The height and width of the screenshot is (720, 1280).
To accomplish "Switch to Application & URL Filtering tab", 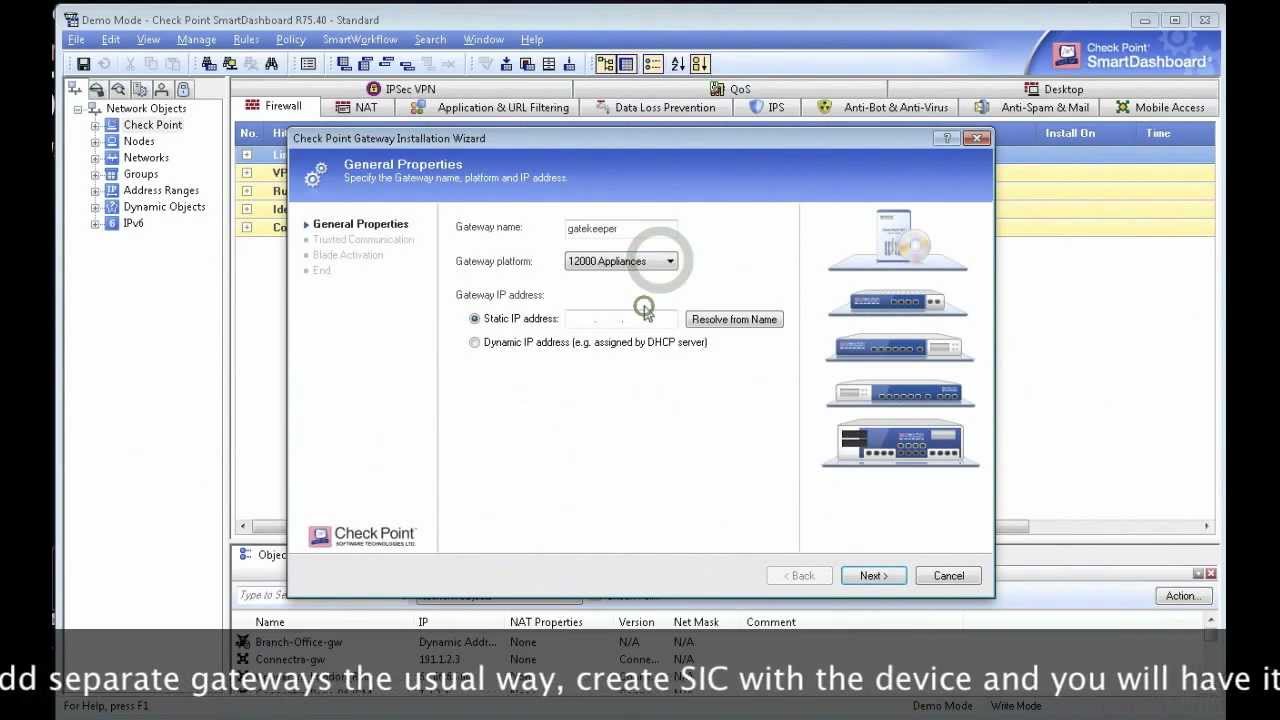I will click(x=490, y=107).
